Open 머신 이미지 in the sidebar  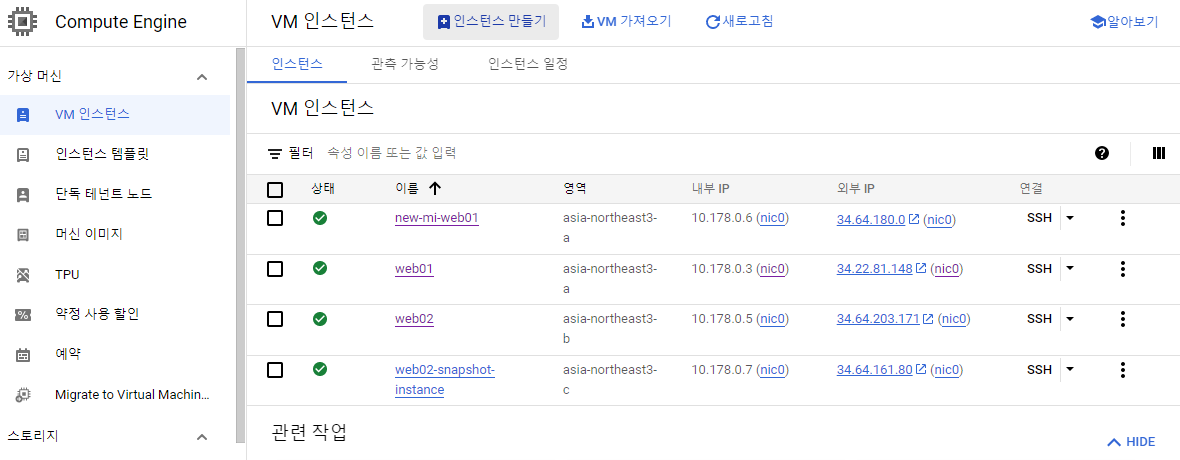point(88,234)
